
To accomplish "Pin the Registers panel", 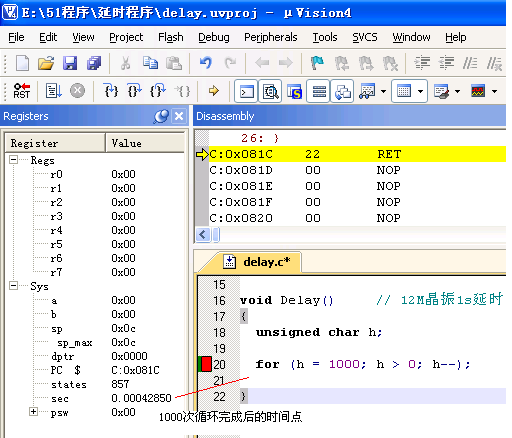I will tap(161, 116).
